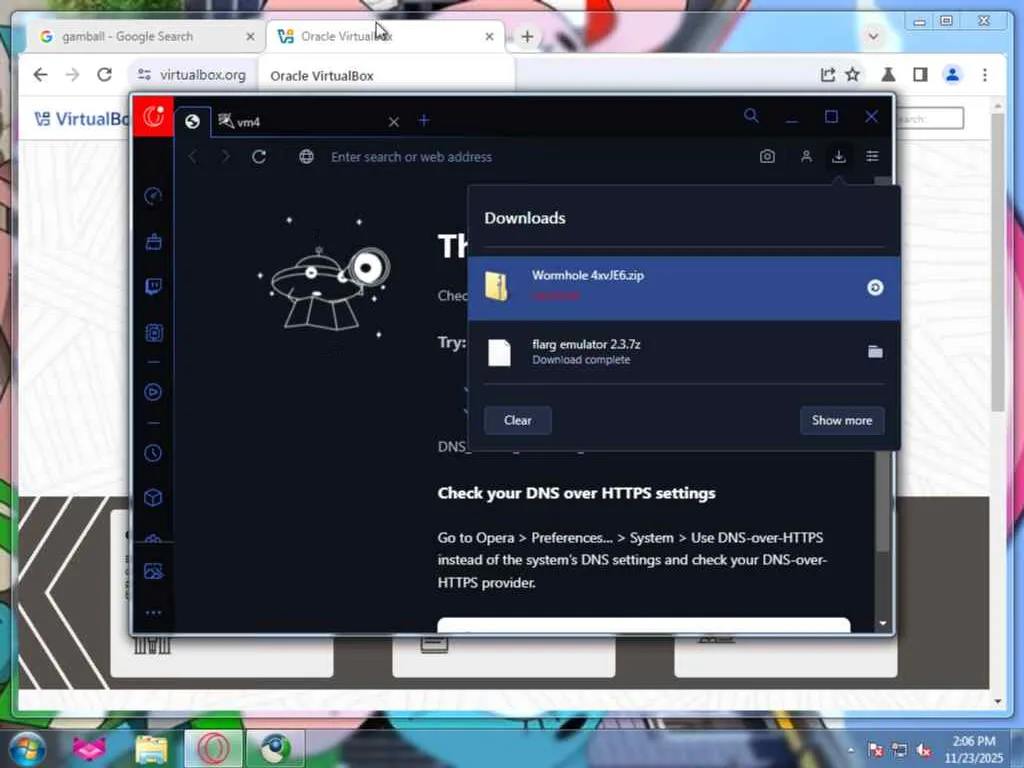The image size is (1024, 768).
Task: Open History clock icon in sidebar
Action: click(153, 453)
